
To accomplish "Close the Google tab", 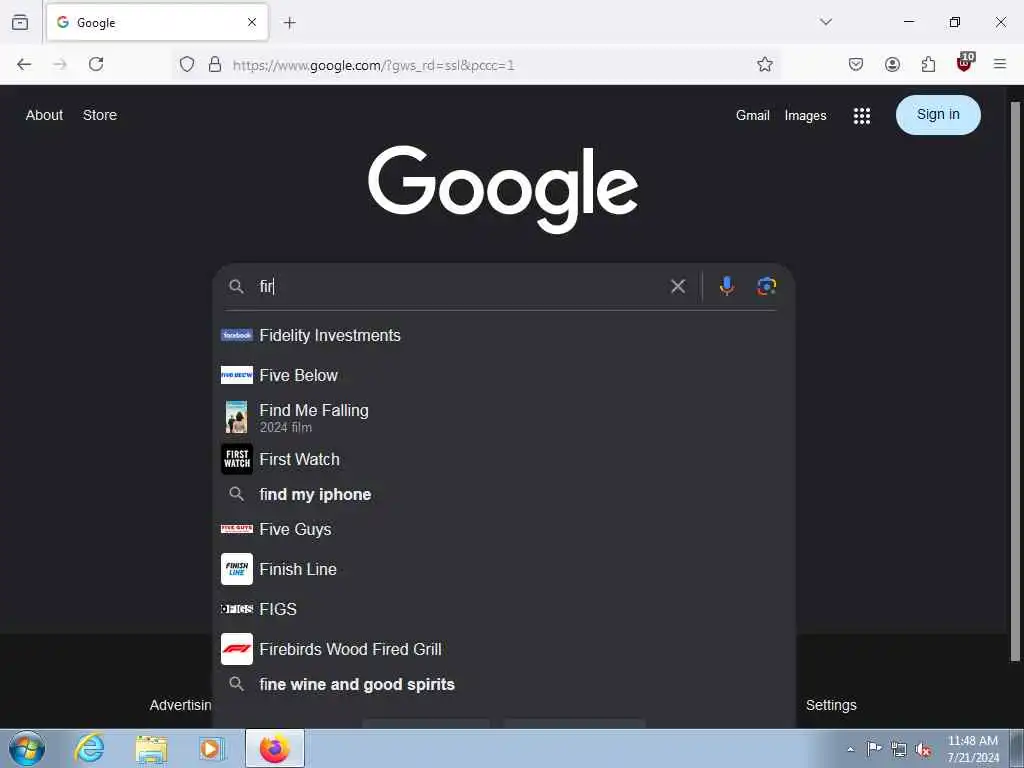I will tap(252, 22).
